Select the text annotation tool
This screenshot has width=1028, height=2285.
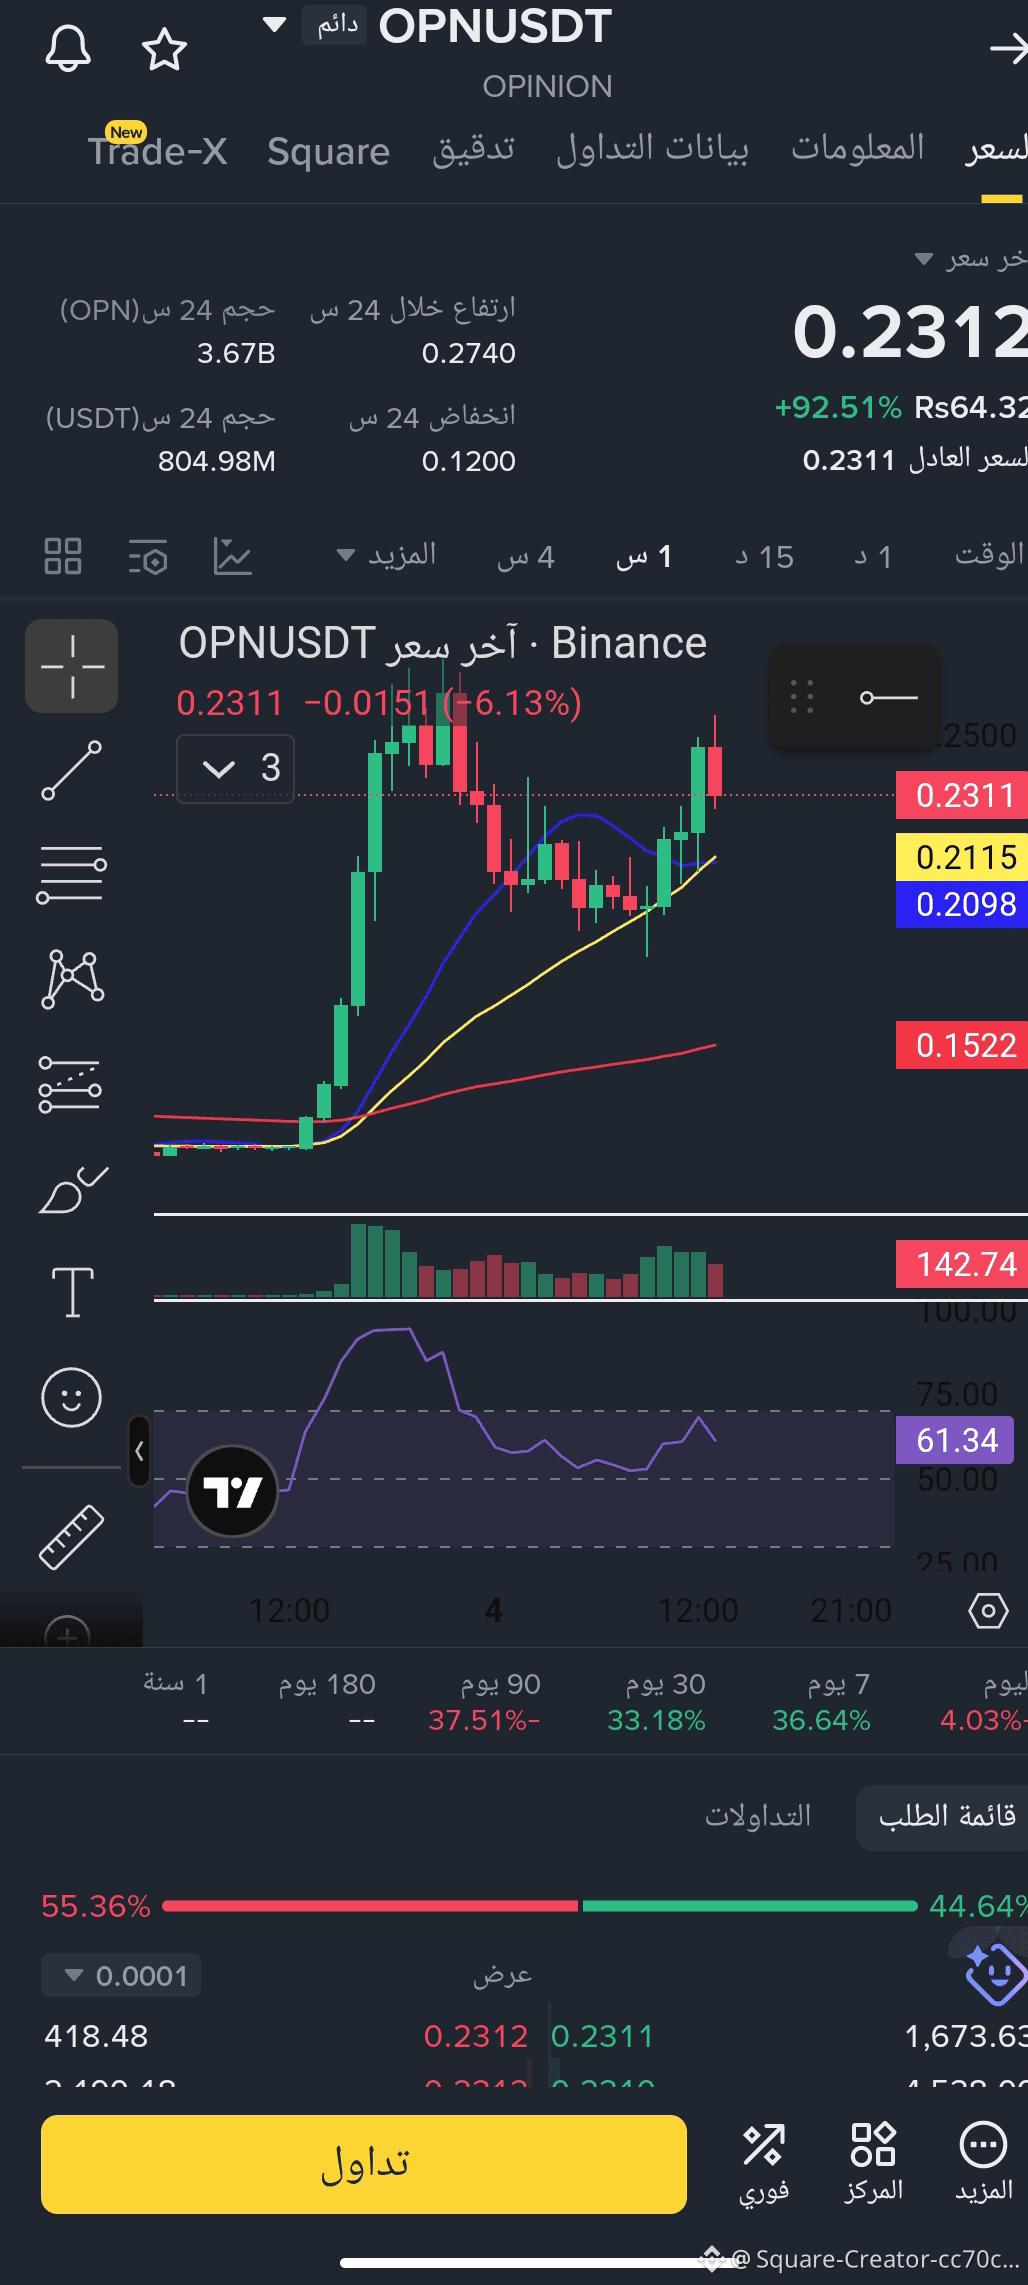72,1292
